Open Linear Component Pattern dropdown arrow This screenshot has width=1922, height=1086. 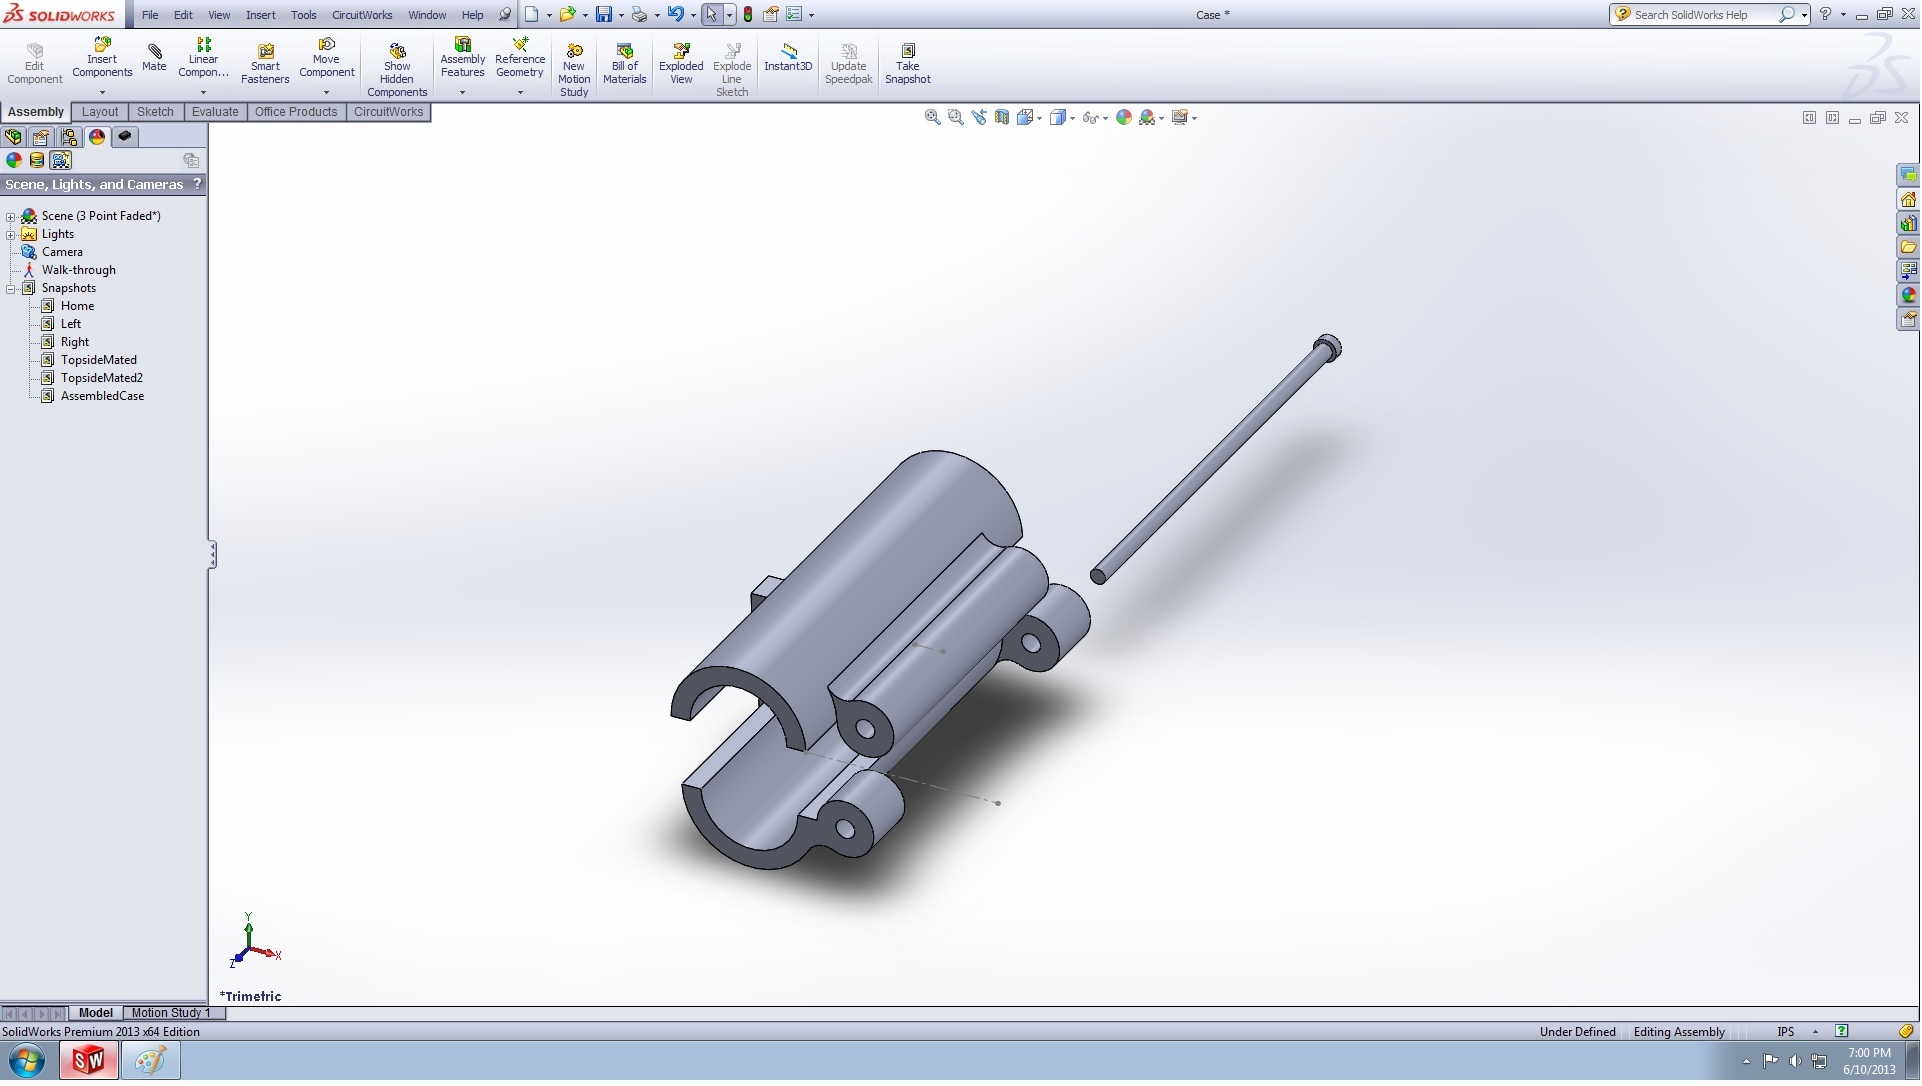click(x=203, y=93)
